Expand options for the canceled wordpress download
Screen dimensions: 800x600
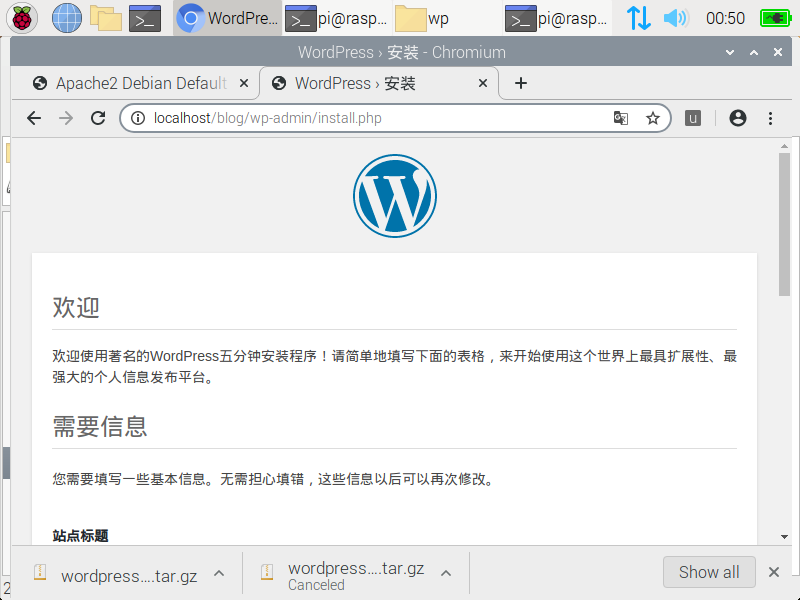pyautogui.click(x=446, y=573)
